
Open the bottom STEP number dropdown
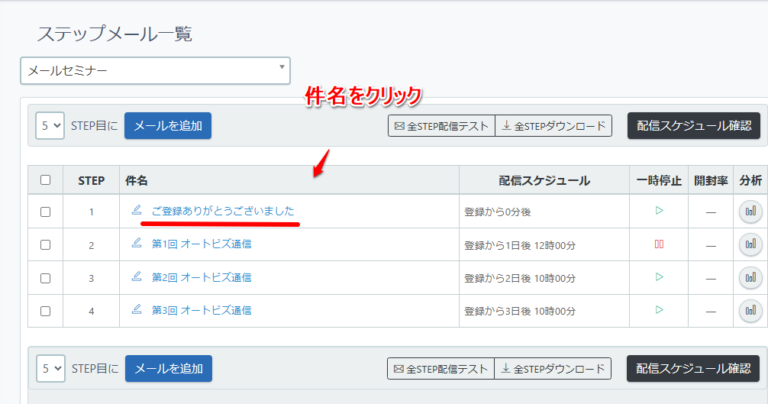point(50,368)
